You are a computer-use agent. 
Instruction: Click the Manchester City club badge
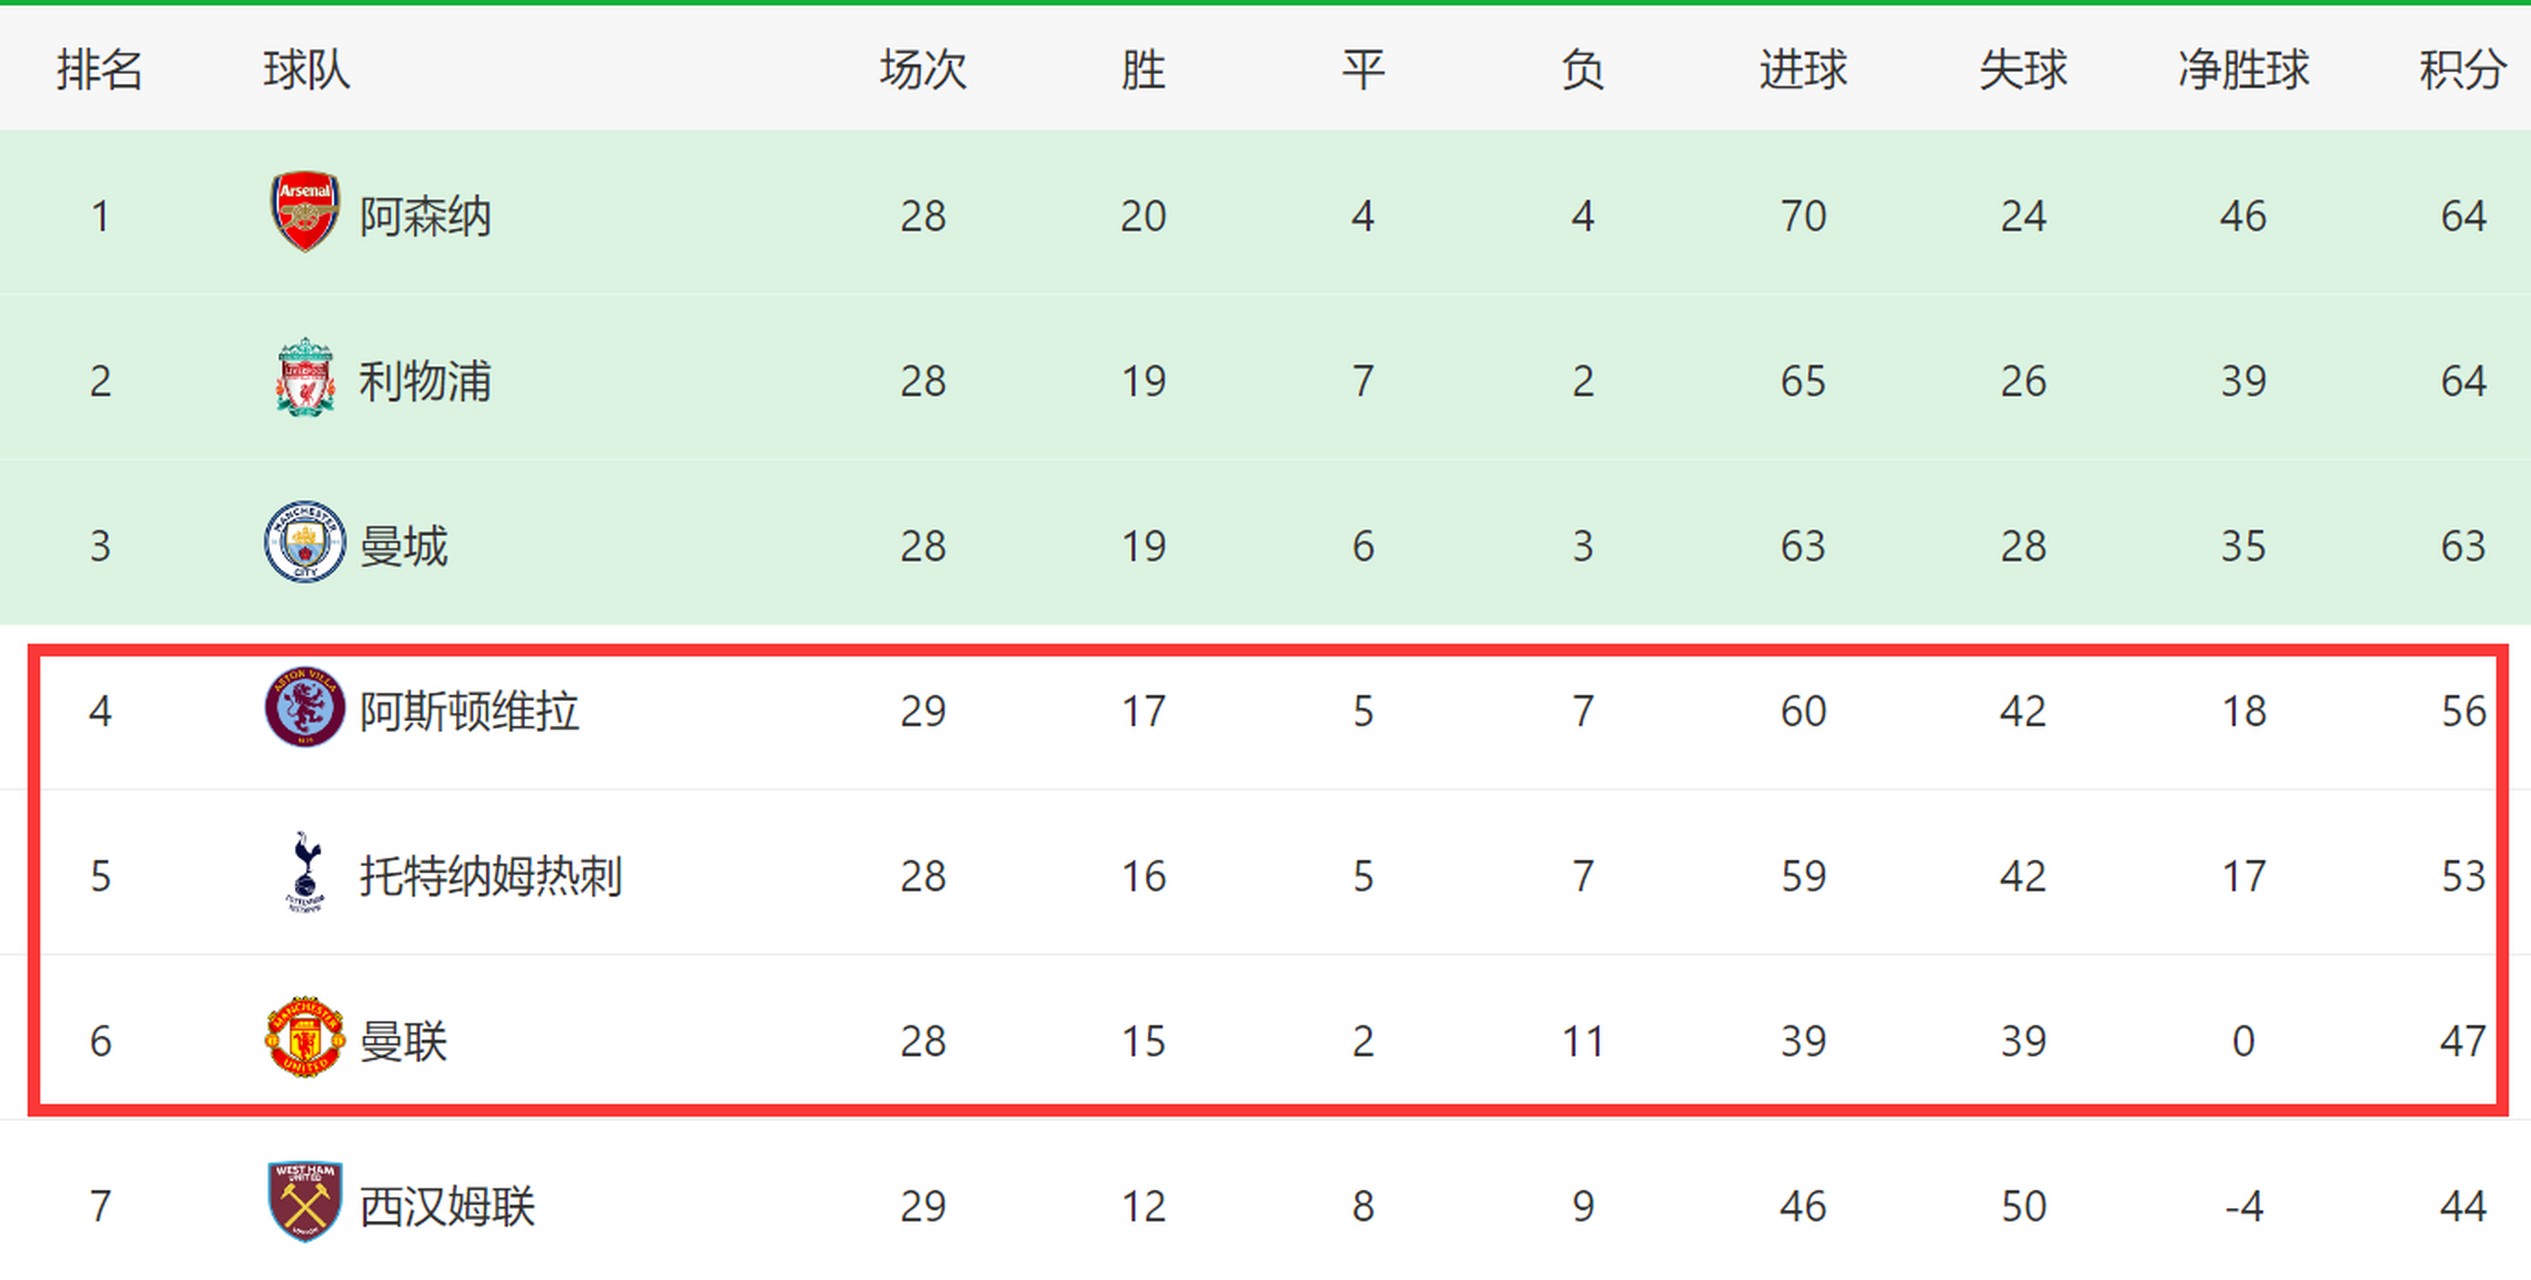pos(305,542)
